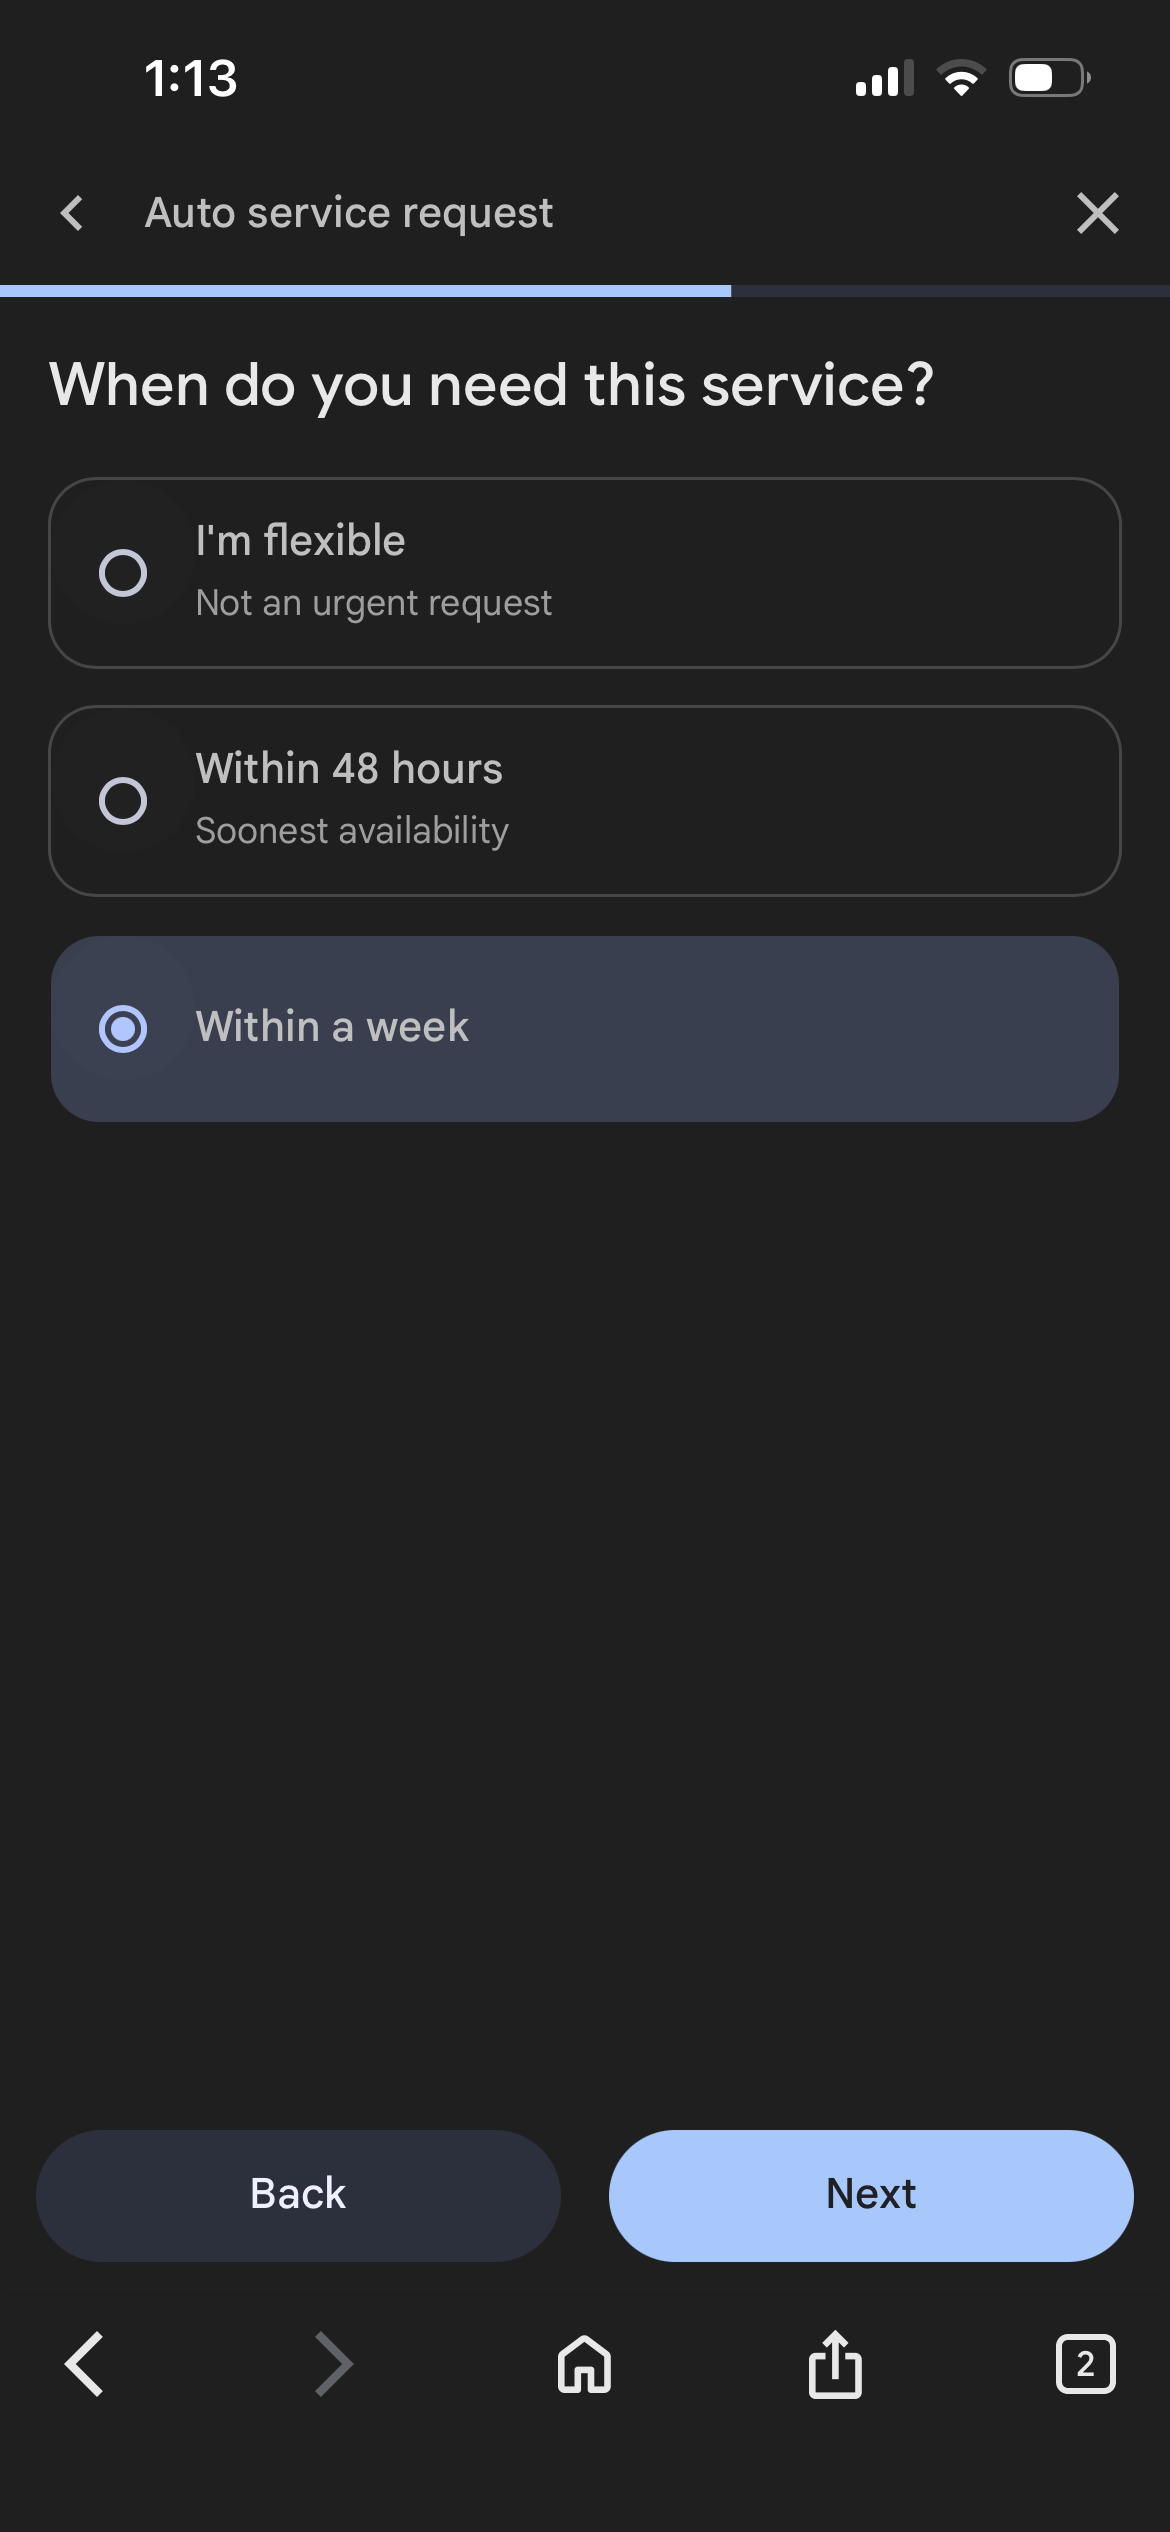The image size is (1170, 2532).
Task: Open the browser home page icon
Action: pyautogui.click(x=584, y=2365)
